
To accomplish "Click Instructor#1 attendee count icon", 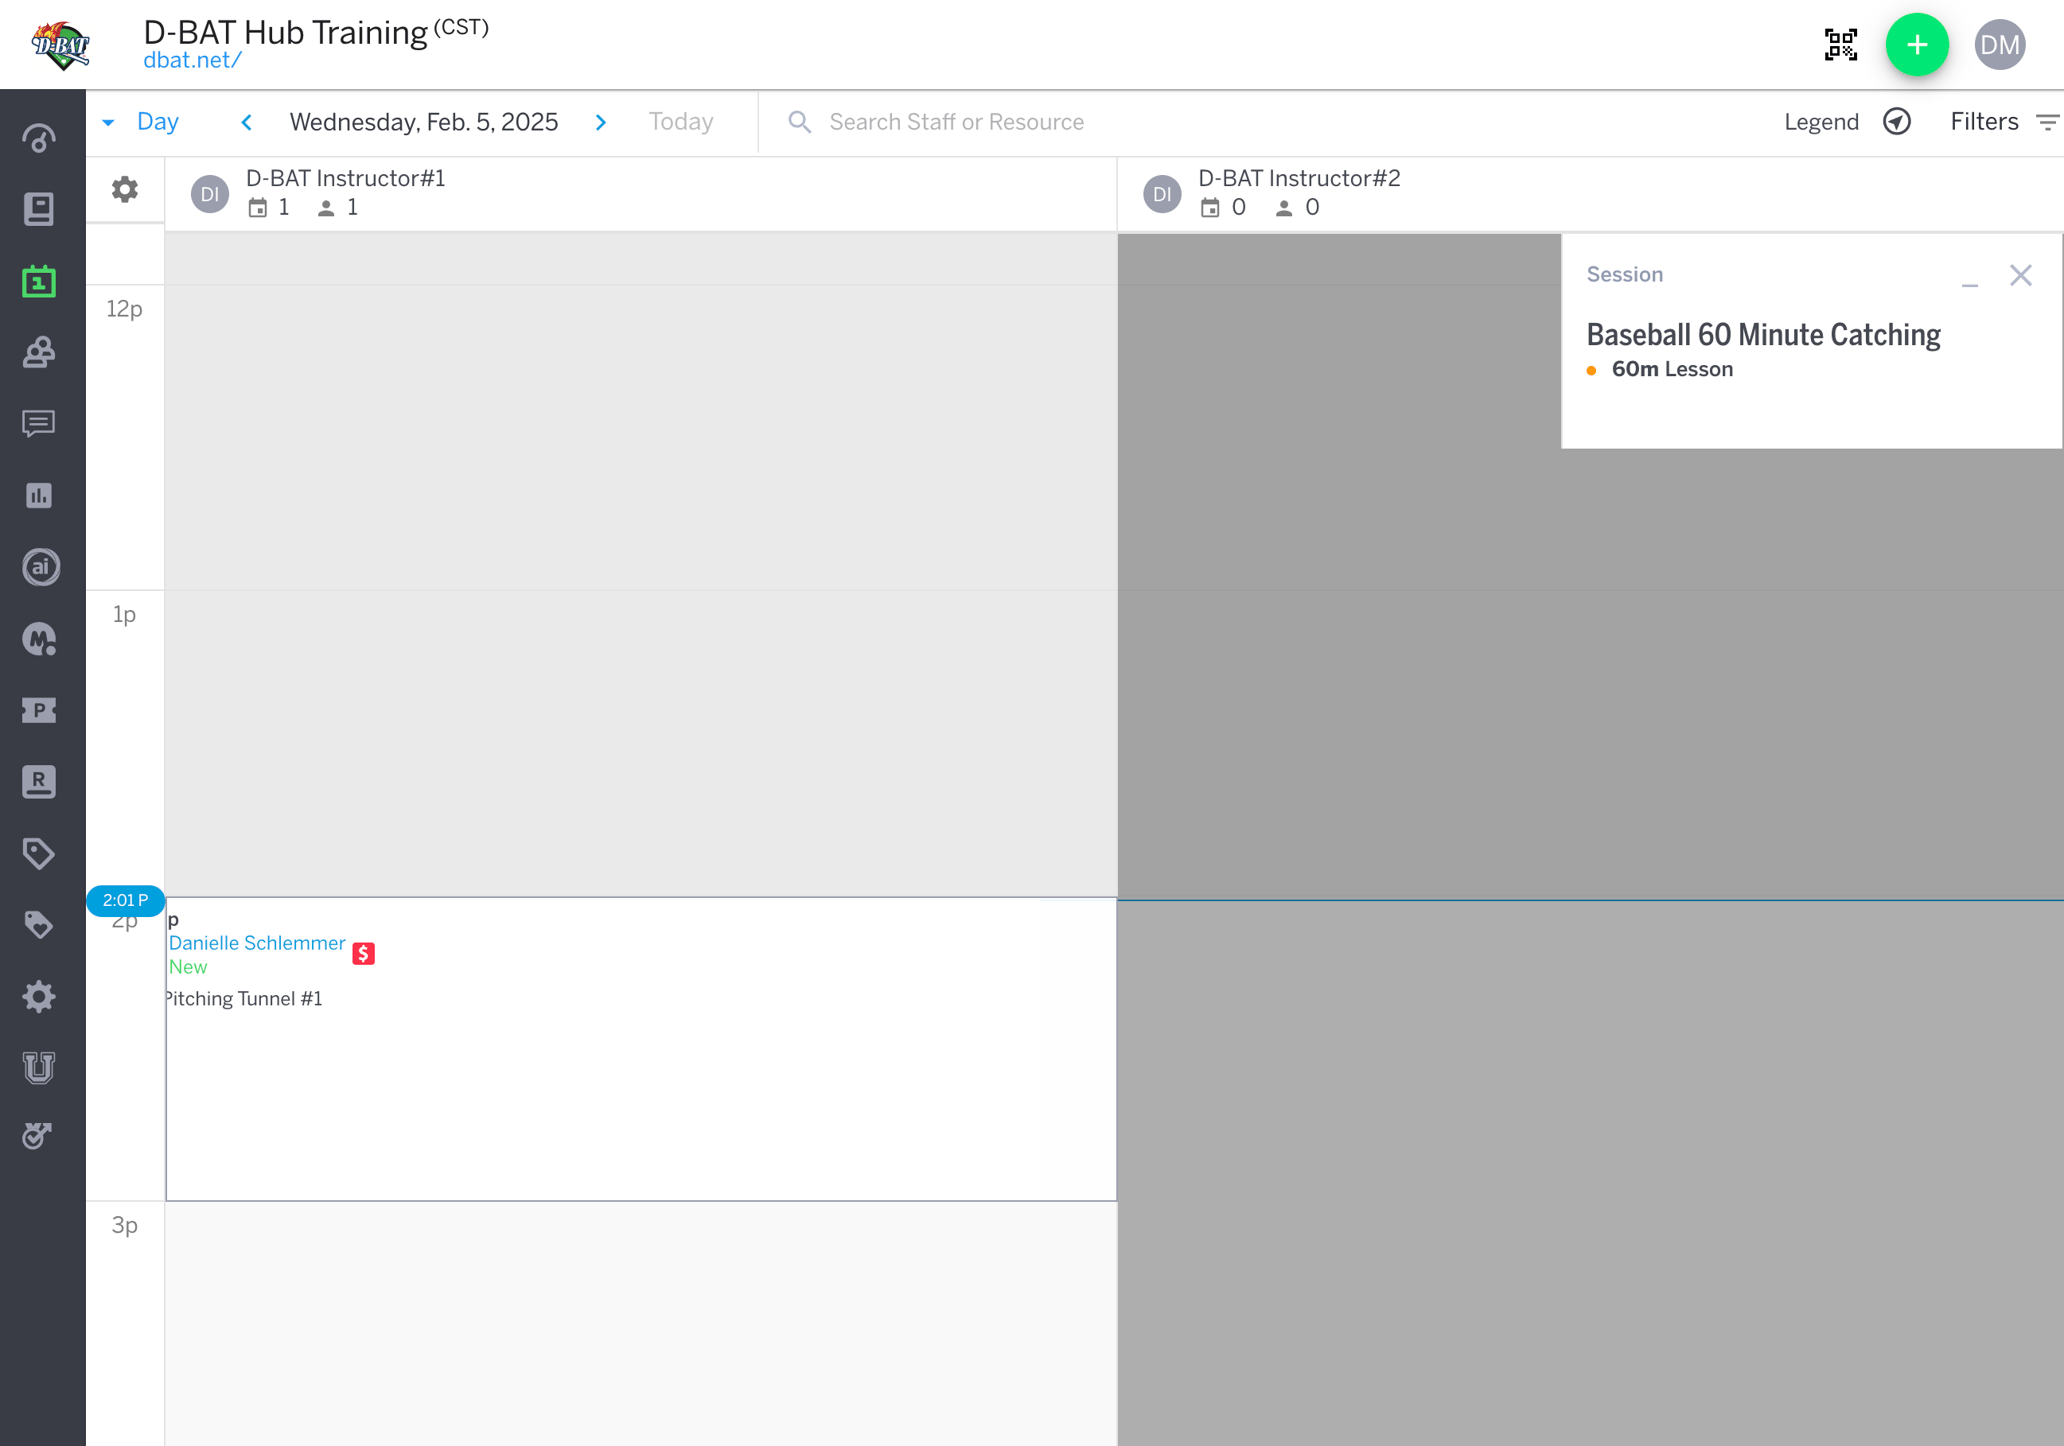I will coord(326,208).
